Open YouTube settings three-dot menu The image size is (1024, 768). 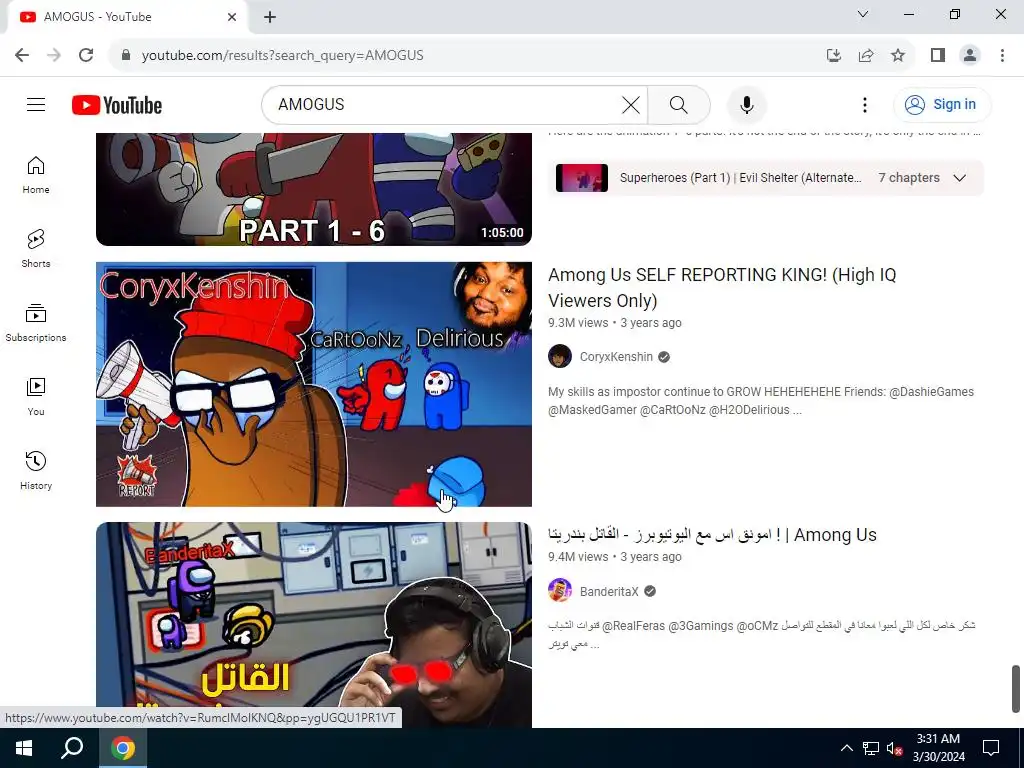[x=865, y=104]
